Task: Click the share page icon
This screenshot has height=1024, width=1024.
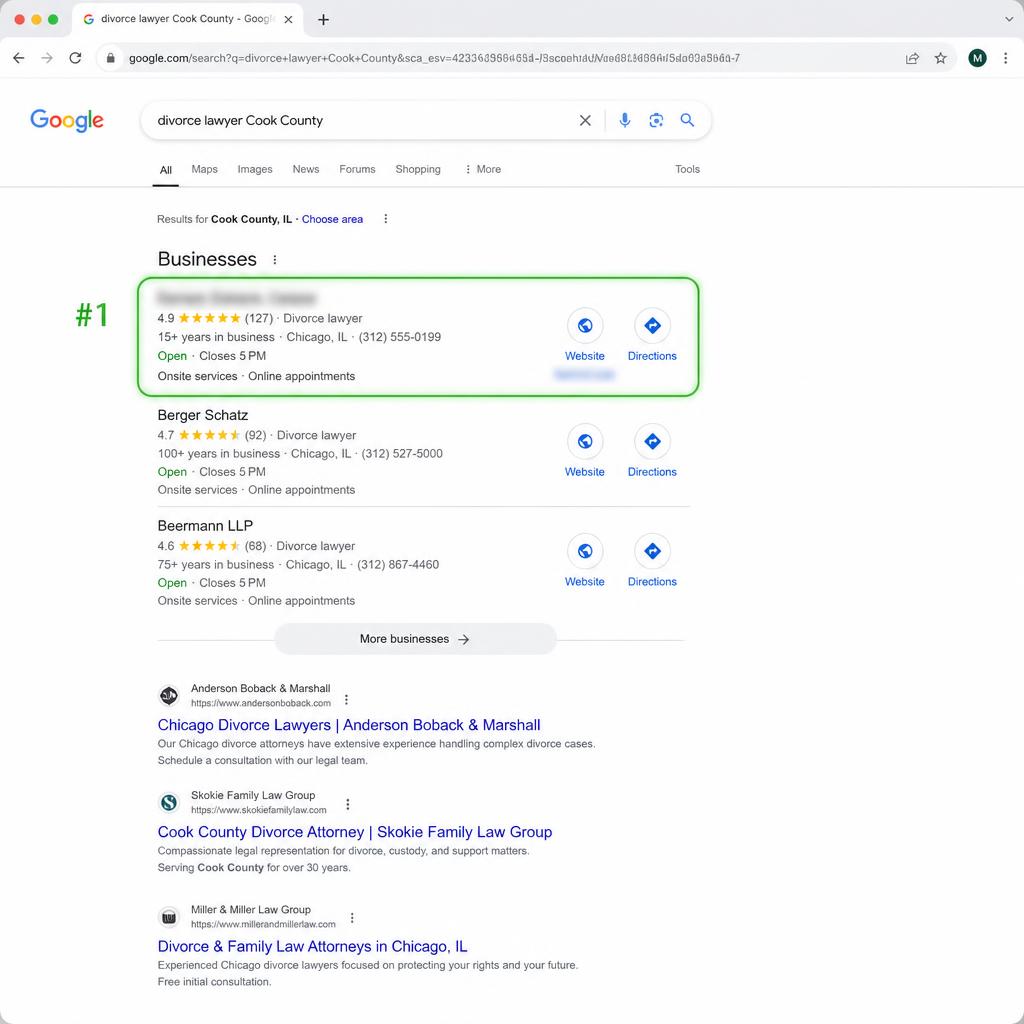Action: pos(912,58)
